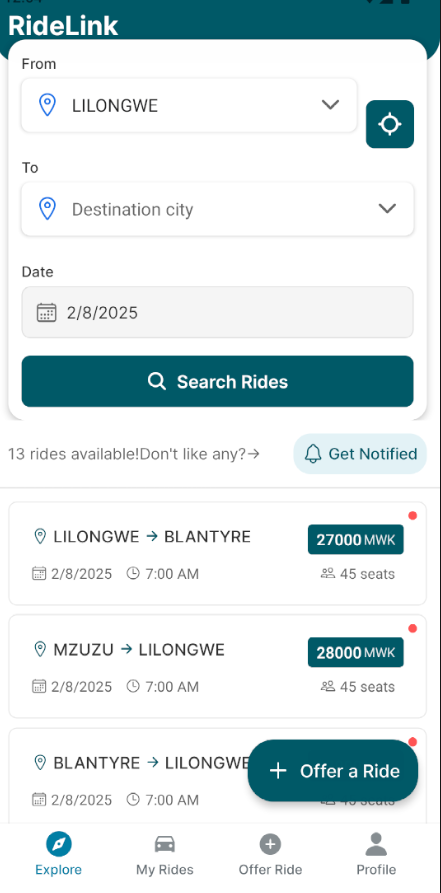Click the bell icon in Get Notified
The image size is (441, 893).
313,454
